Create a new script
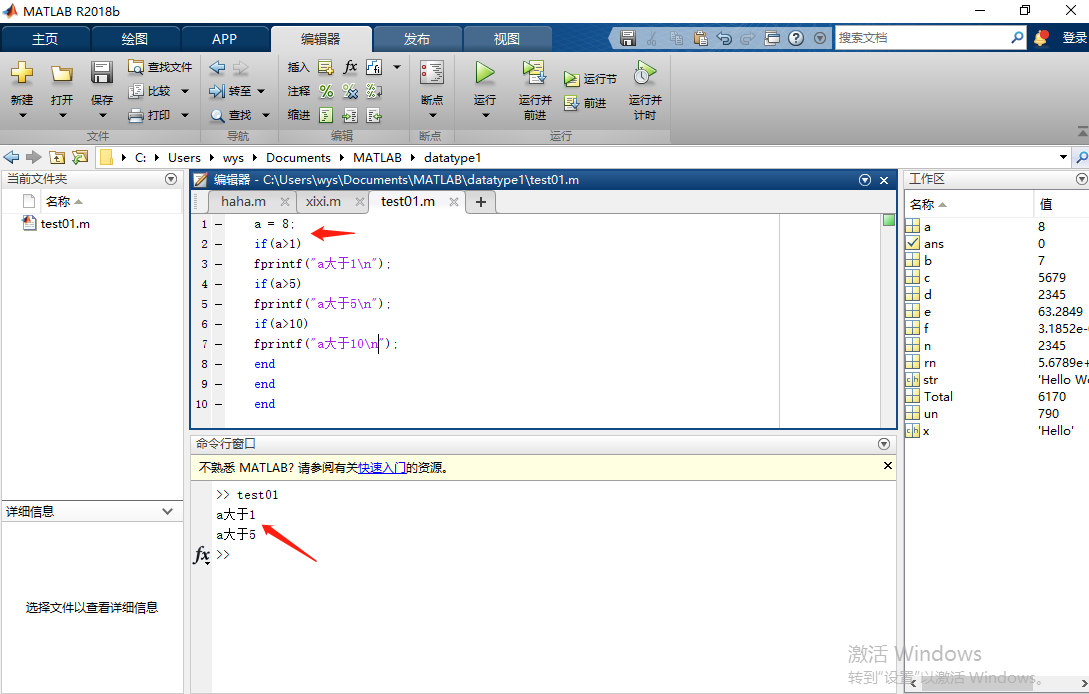The width and height of the screenshot is (1089, 694). [21, 72]
